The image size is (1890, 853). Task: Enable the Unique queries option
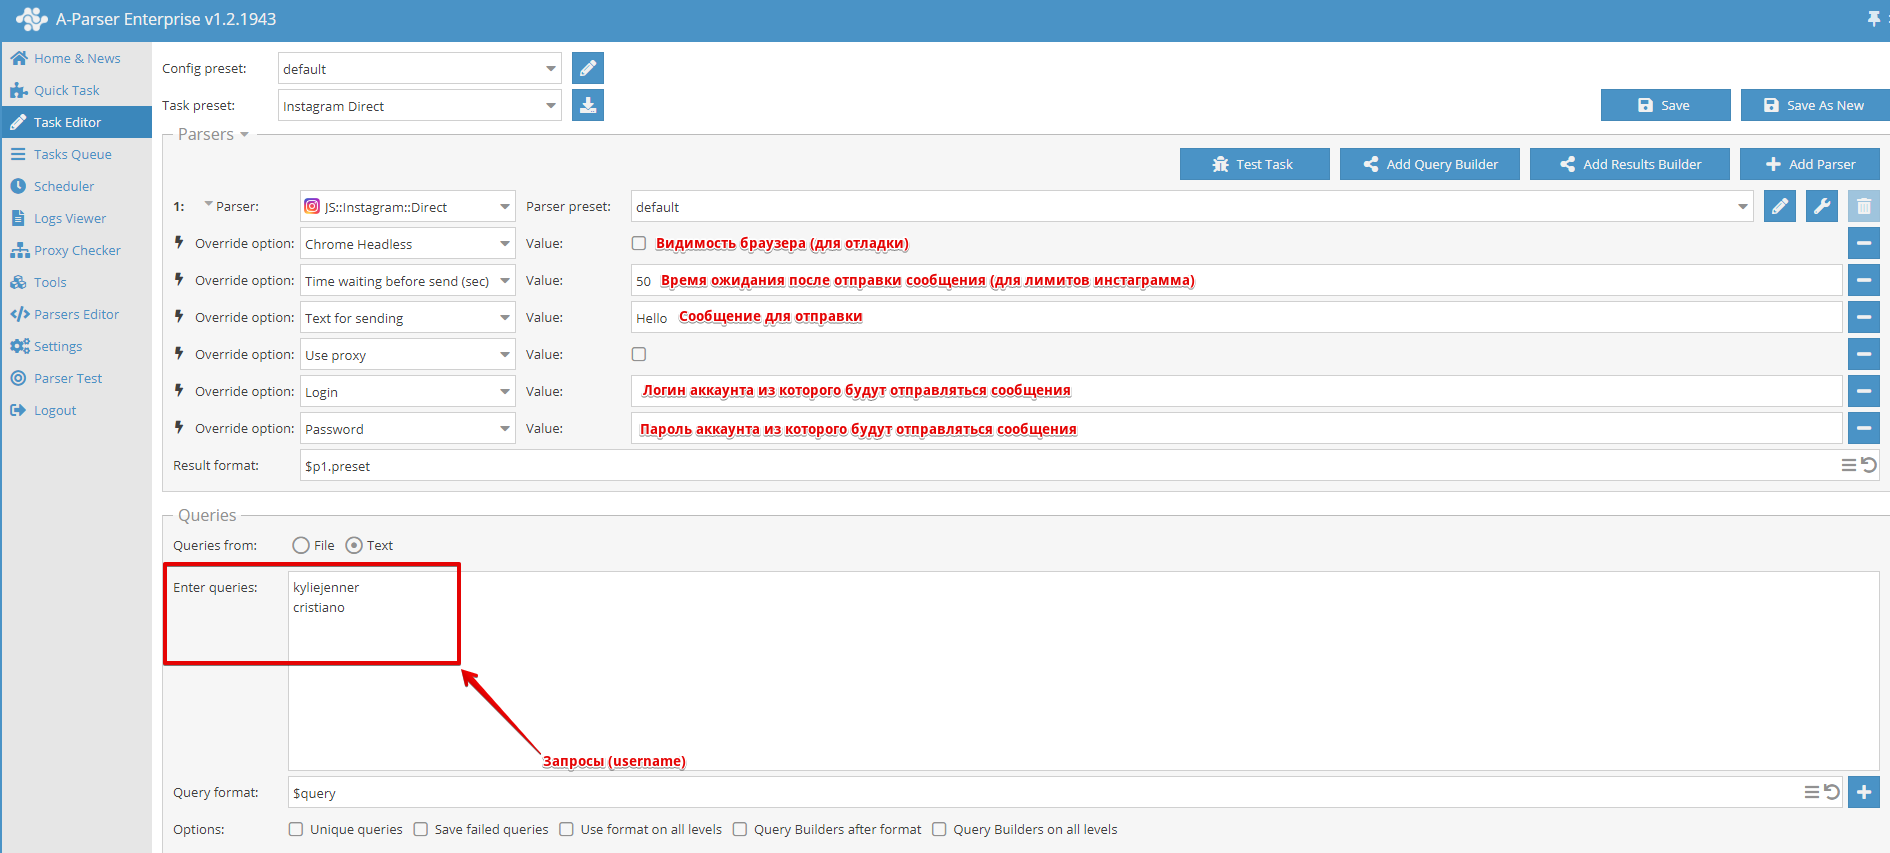(x=296, y=829)
